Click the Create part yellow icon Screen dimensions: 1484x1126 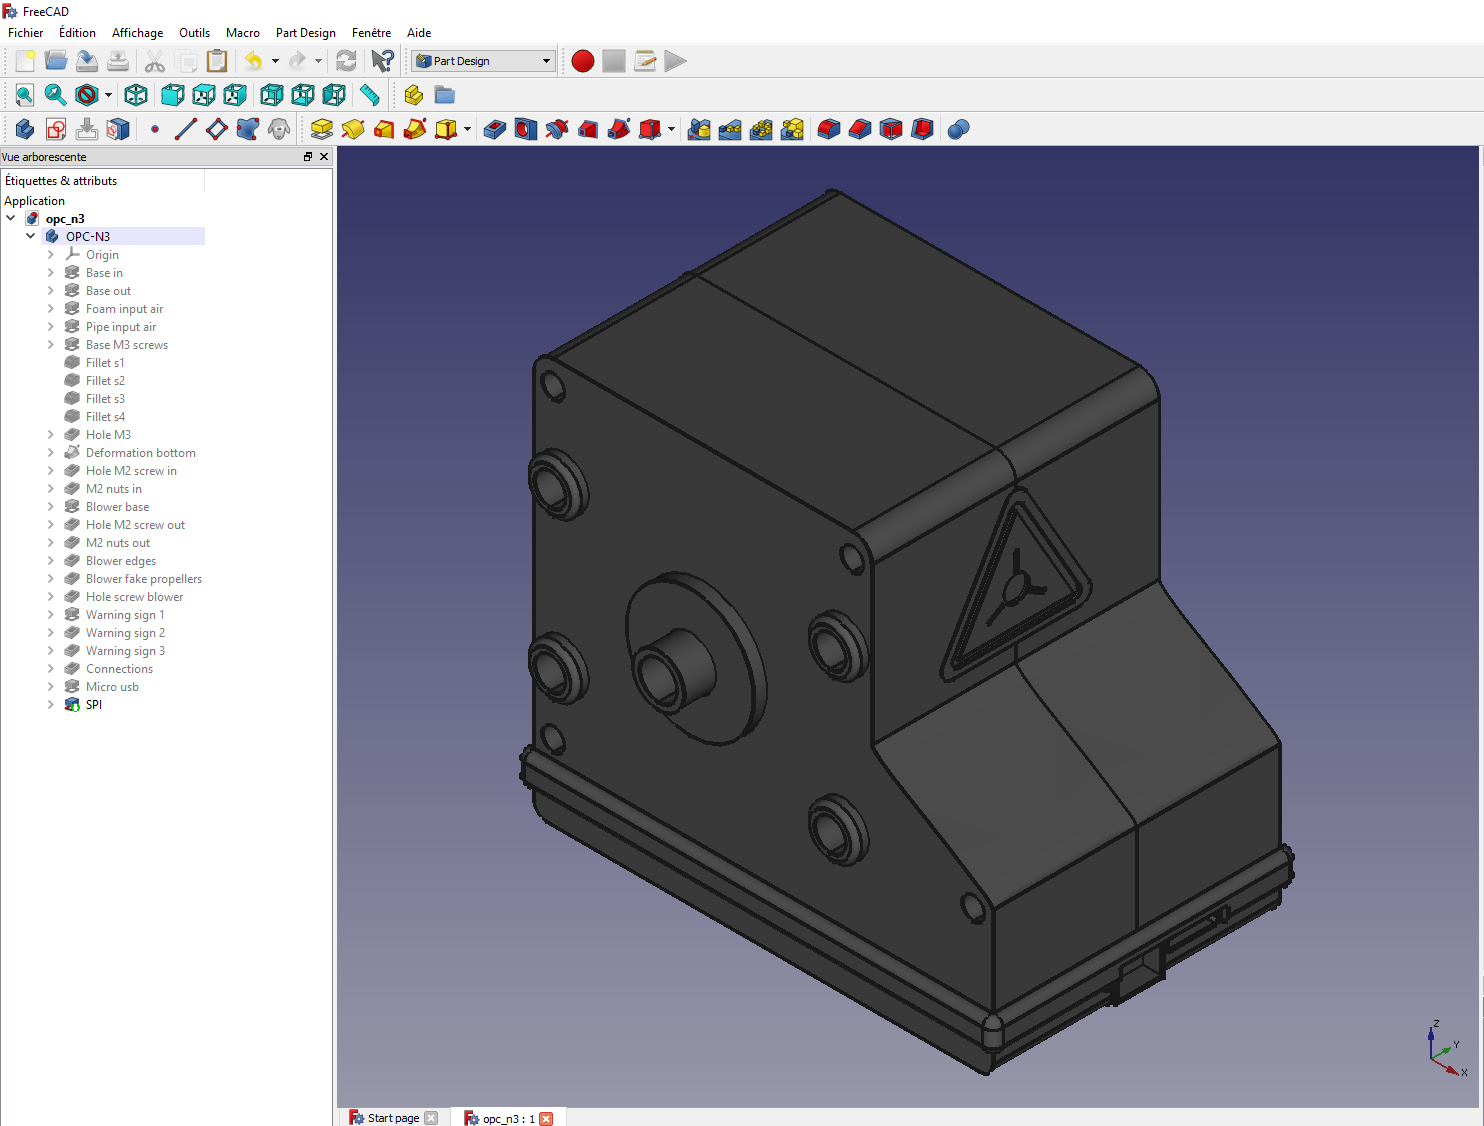pos(414,95)
